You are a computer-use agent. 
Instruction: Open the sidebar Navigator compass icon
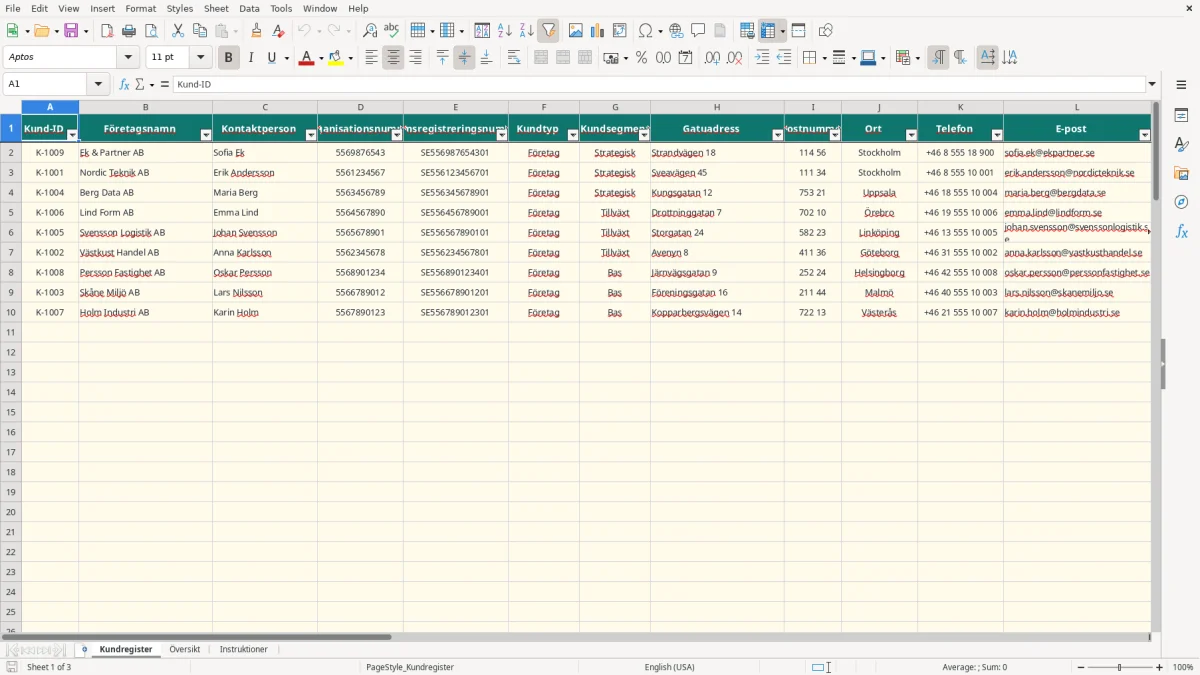[1181, 202]
